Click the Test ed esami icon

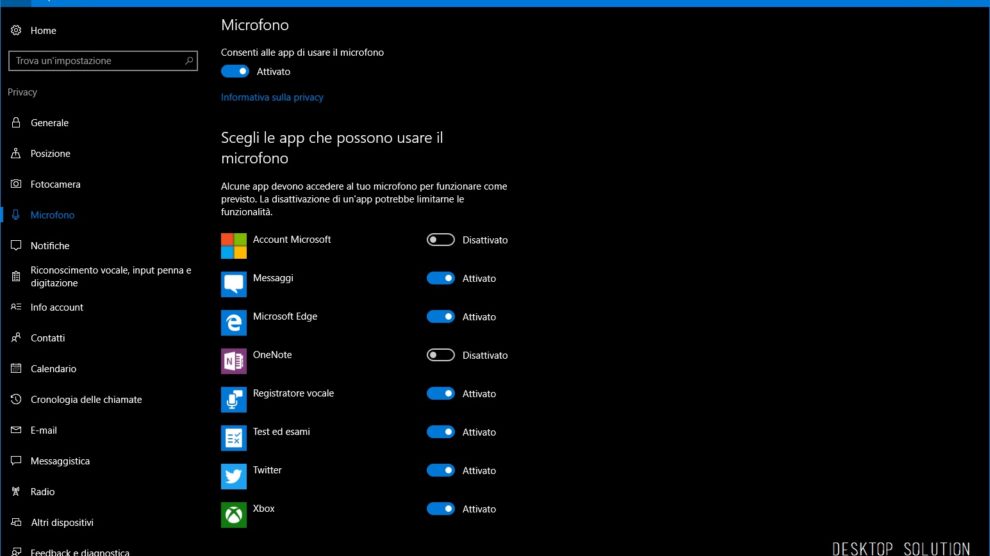(234, 437)
